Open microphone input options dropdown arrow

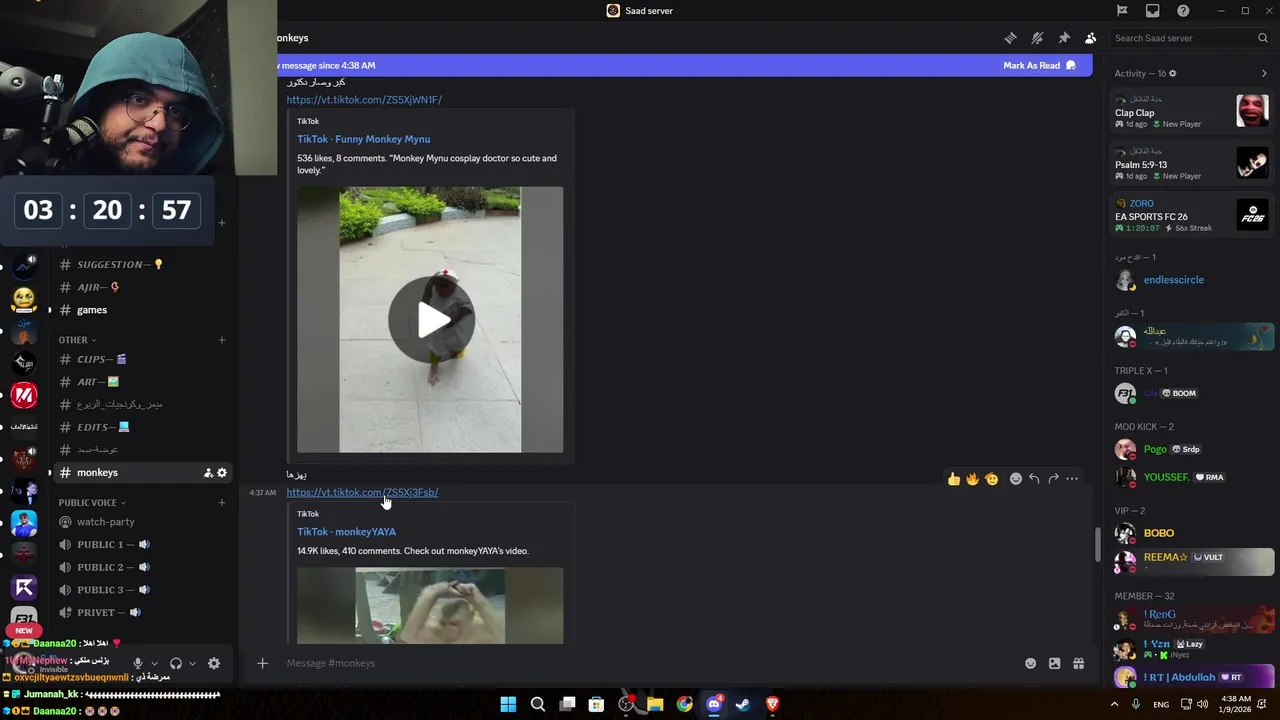tap(154, 663)
